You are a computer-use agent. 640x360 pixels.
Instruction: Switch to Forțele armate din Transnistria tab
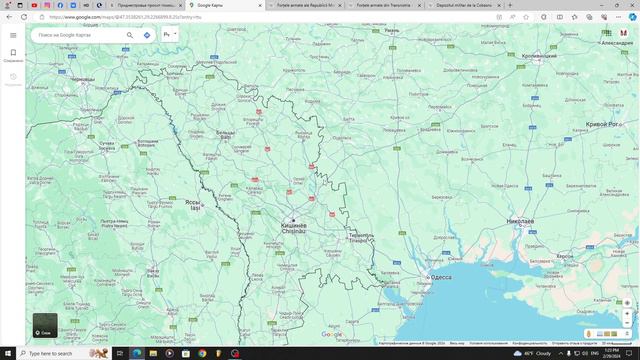(x=384, y=5)
